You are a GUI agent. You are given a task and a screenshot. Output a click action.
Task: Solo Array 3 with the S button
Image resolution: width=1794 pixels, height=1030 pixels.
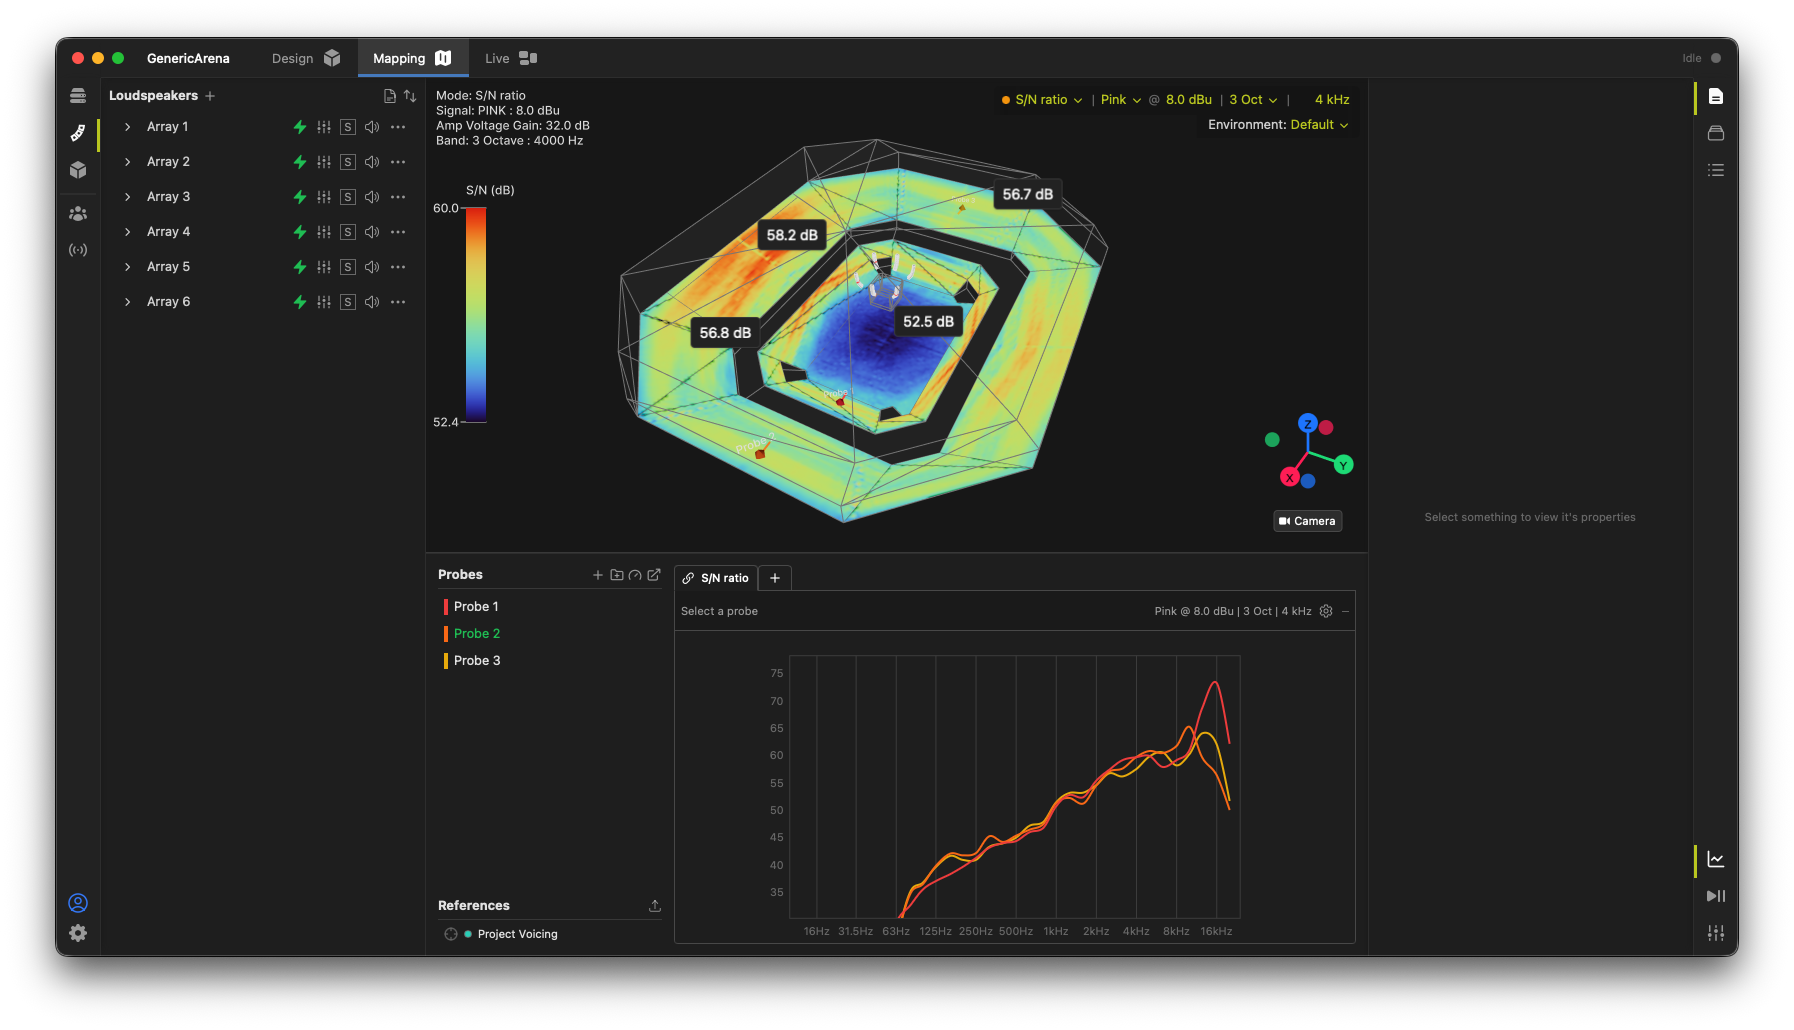348,197
